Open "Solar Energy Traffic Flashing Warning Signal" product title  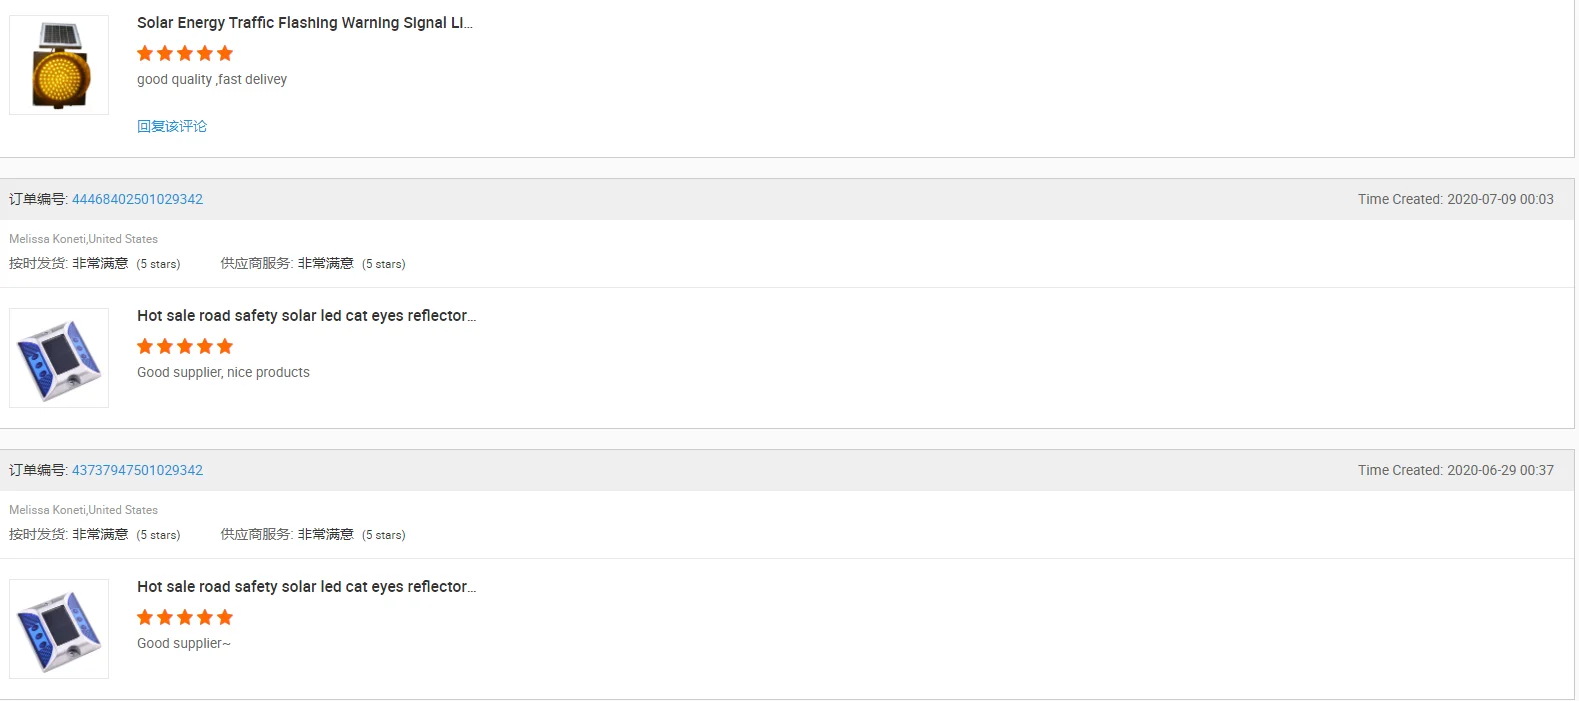pos(304,23)
